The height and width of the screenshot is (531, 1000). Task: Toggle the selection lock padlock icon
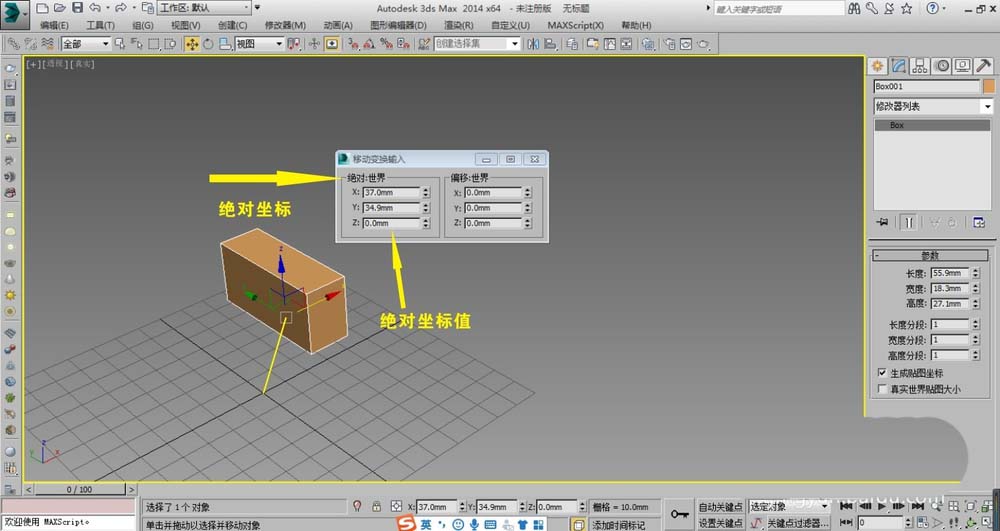377,506
